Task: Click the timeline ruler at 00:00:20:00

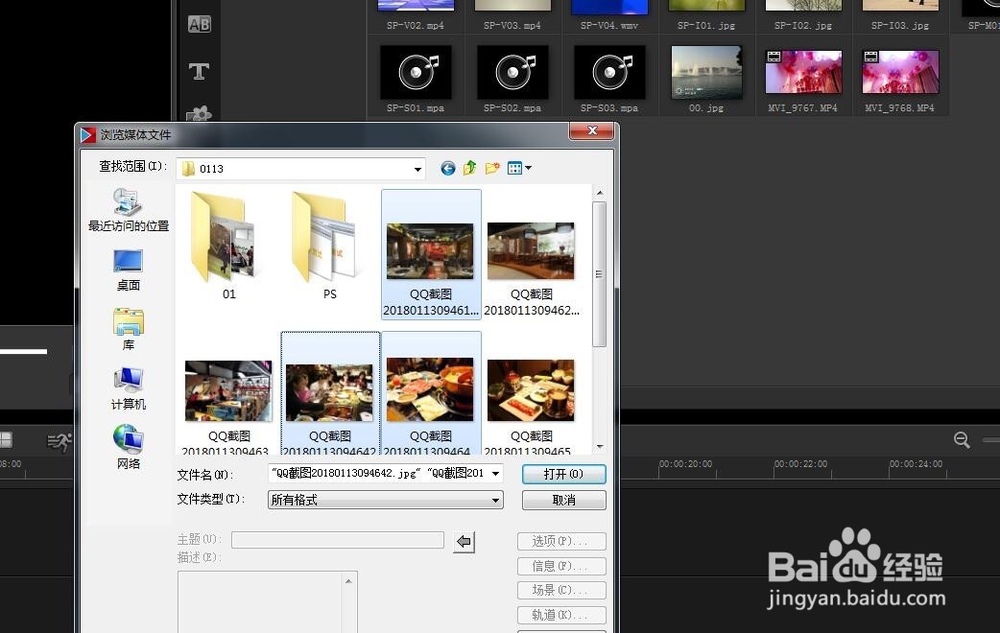Action: tap(686, 464)
